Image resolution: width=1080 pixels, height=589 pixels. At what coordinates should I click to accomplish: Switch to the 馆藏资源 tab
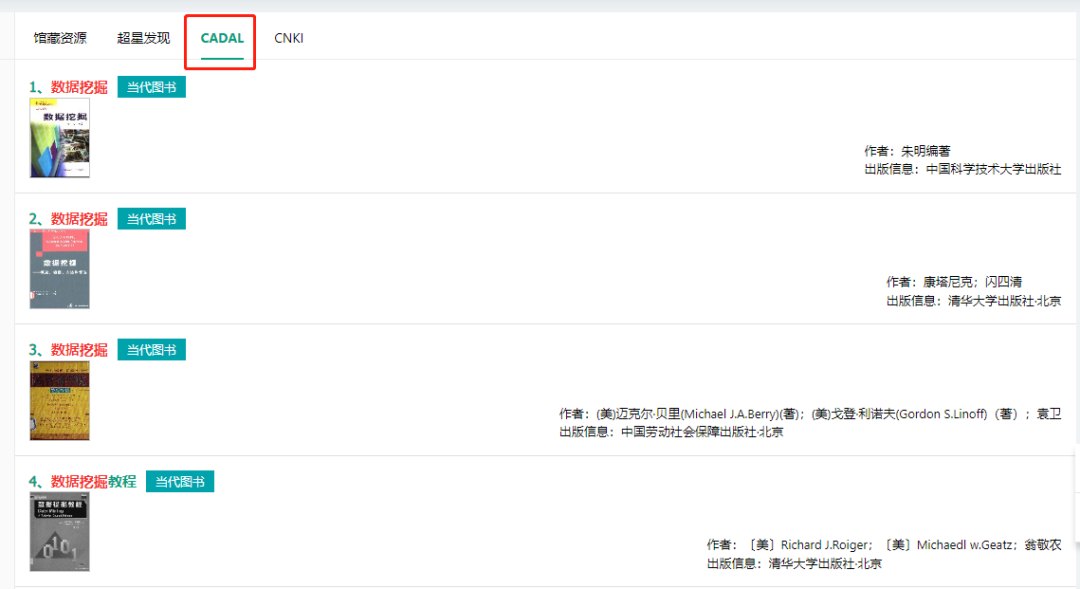tap(60, 38)
